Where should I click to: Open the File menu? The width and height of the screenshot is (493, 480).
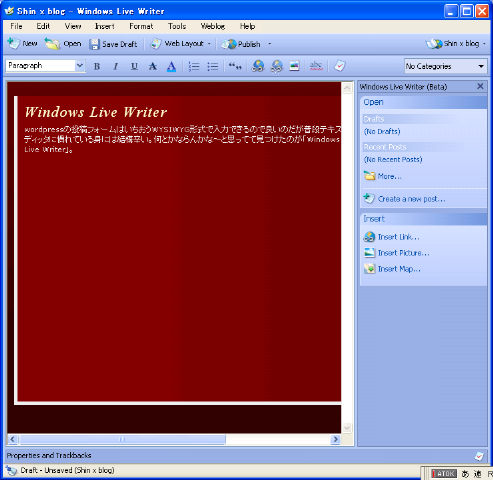point(16,26)
